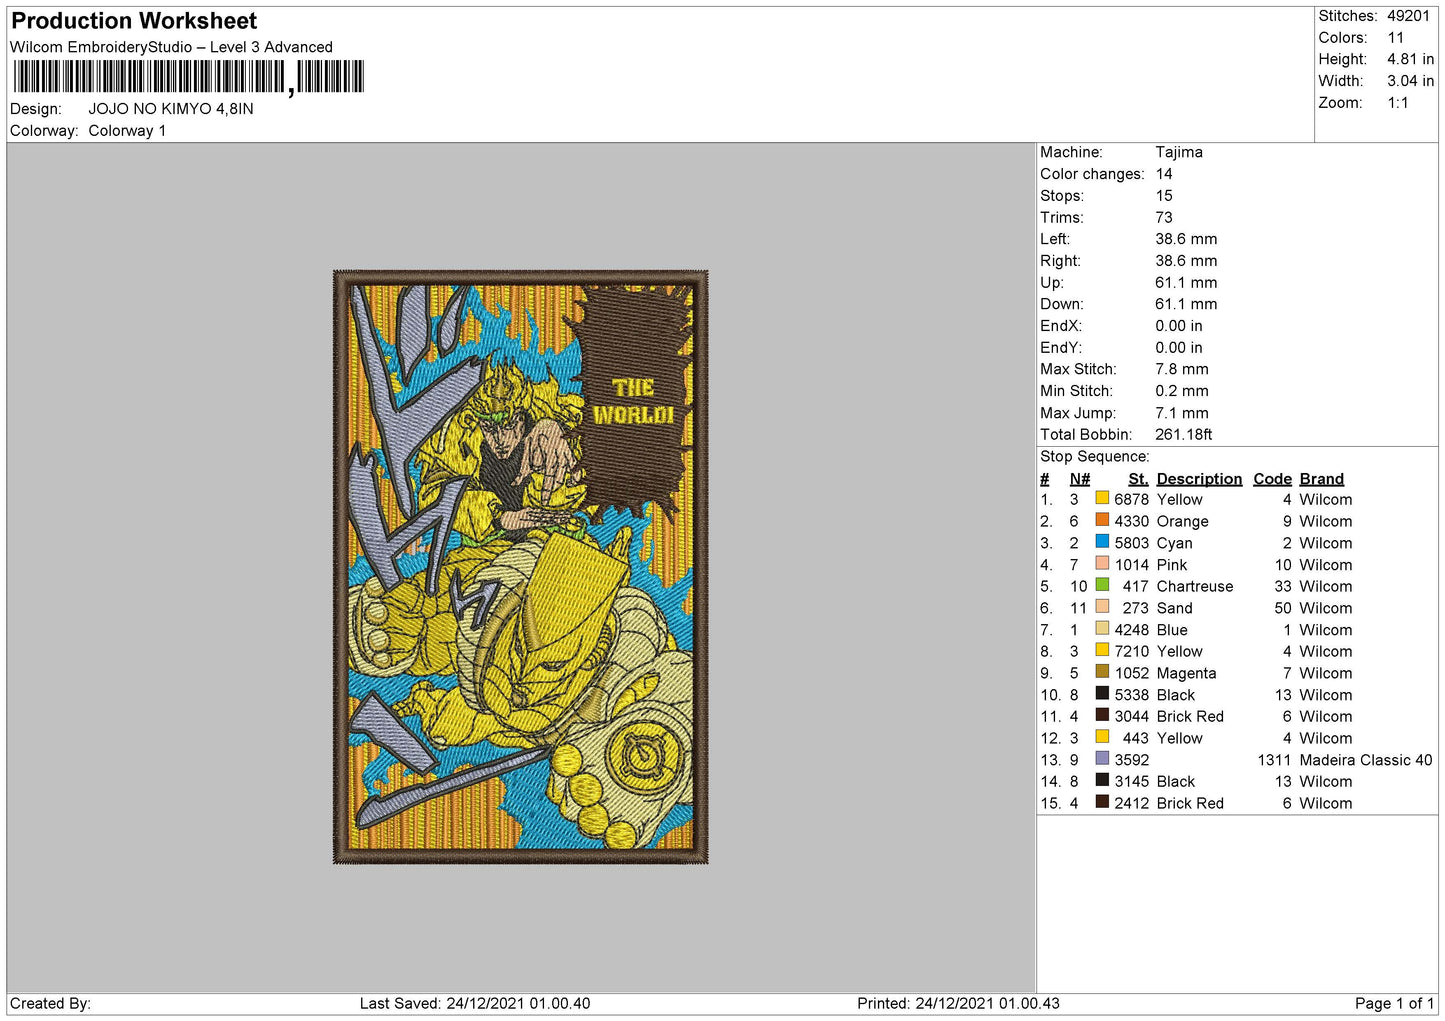Click the purple Madeira Classic 40 swatch
This screenshot has width=1445, height=1021.
[1102, 759]
